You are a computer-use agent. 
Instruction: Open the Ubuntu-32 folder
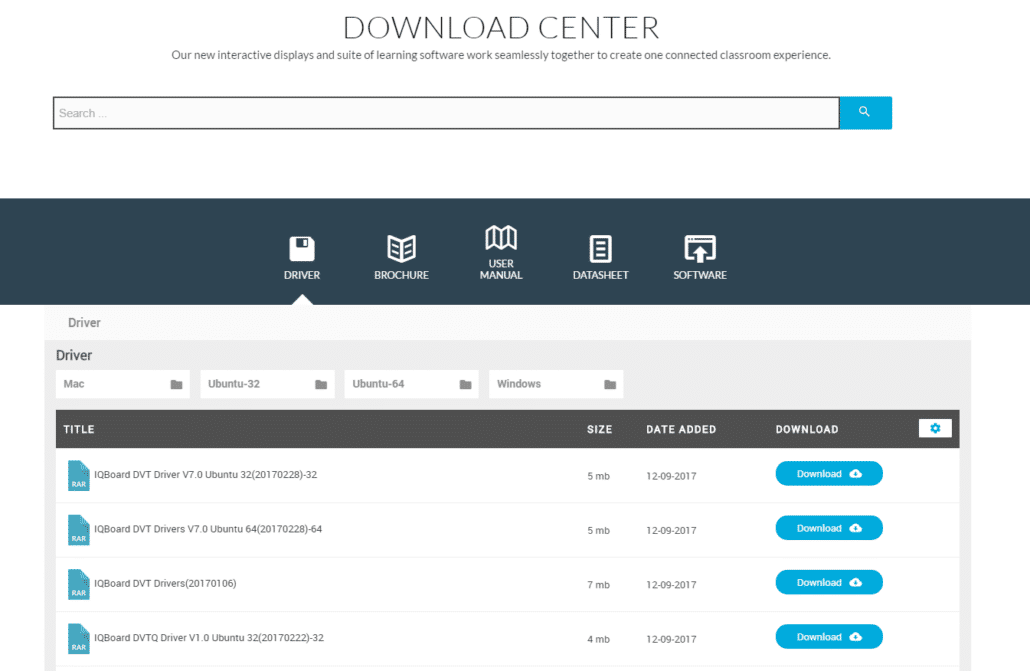(267, 384)
